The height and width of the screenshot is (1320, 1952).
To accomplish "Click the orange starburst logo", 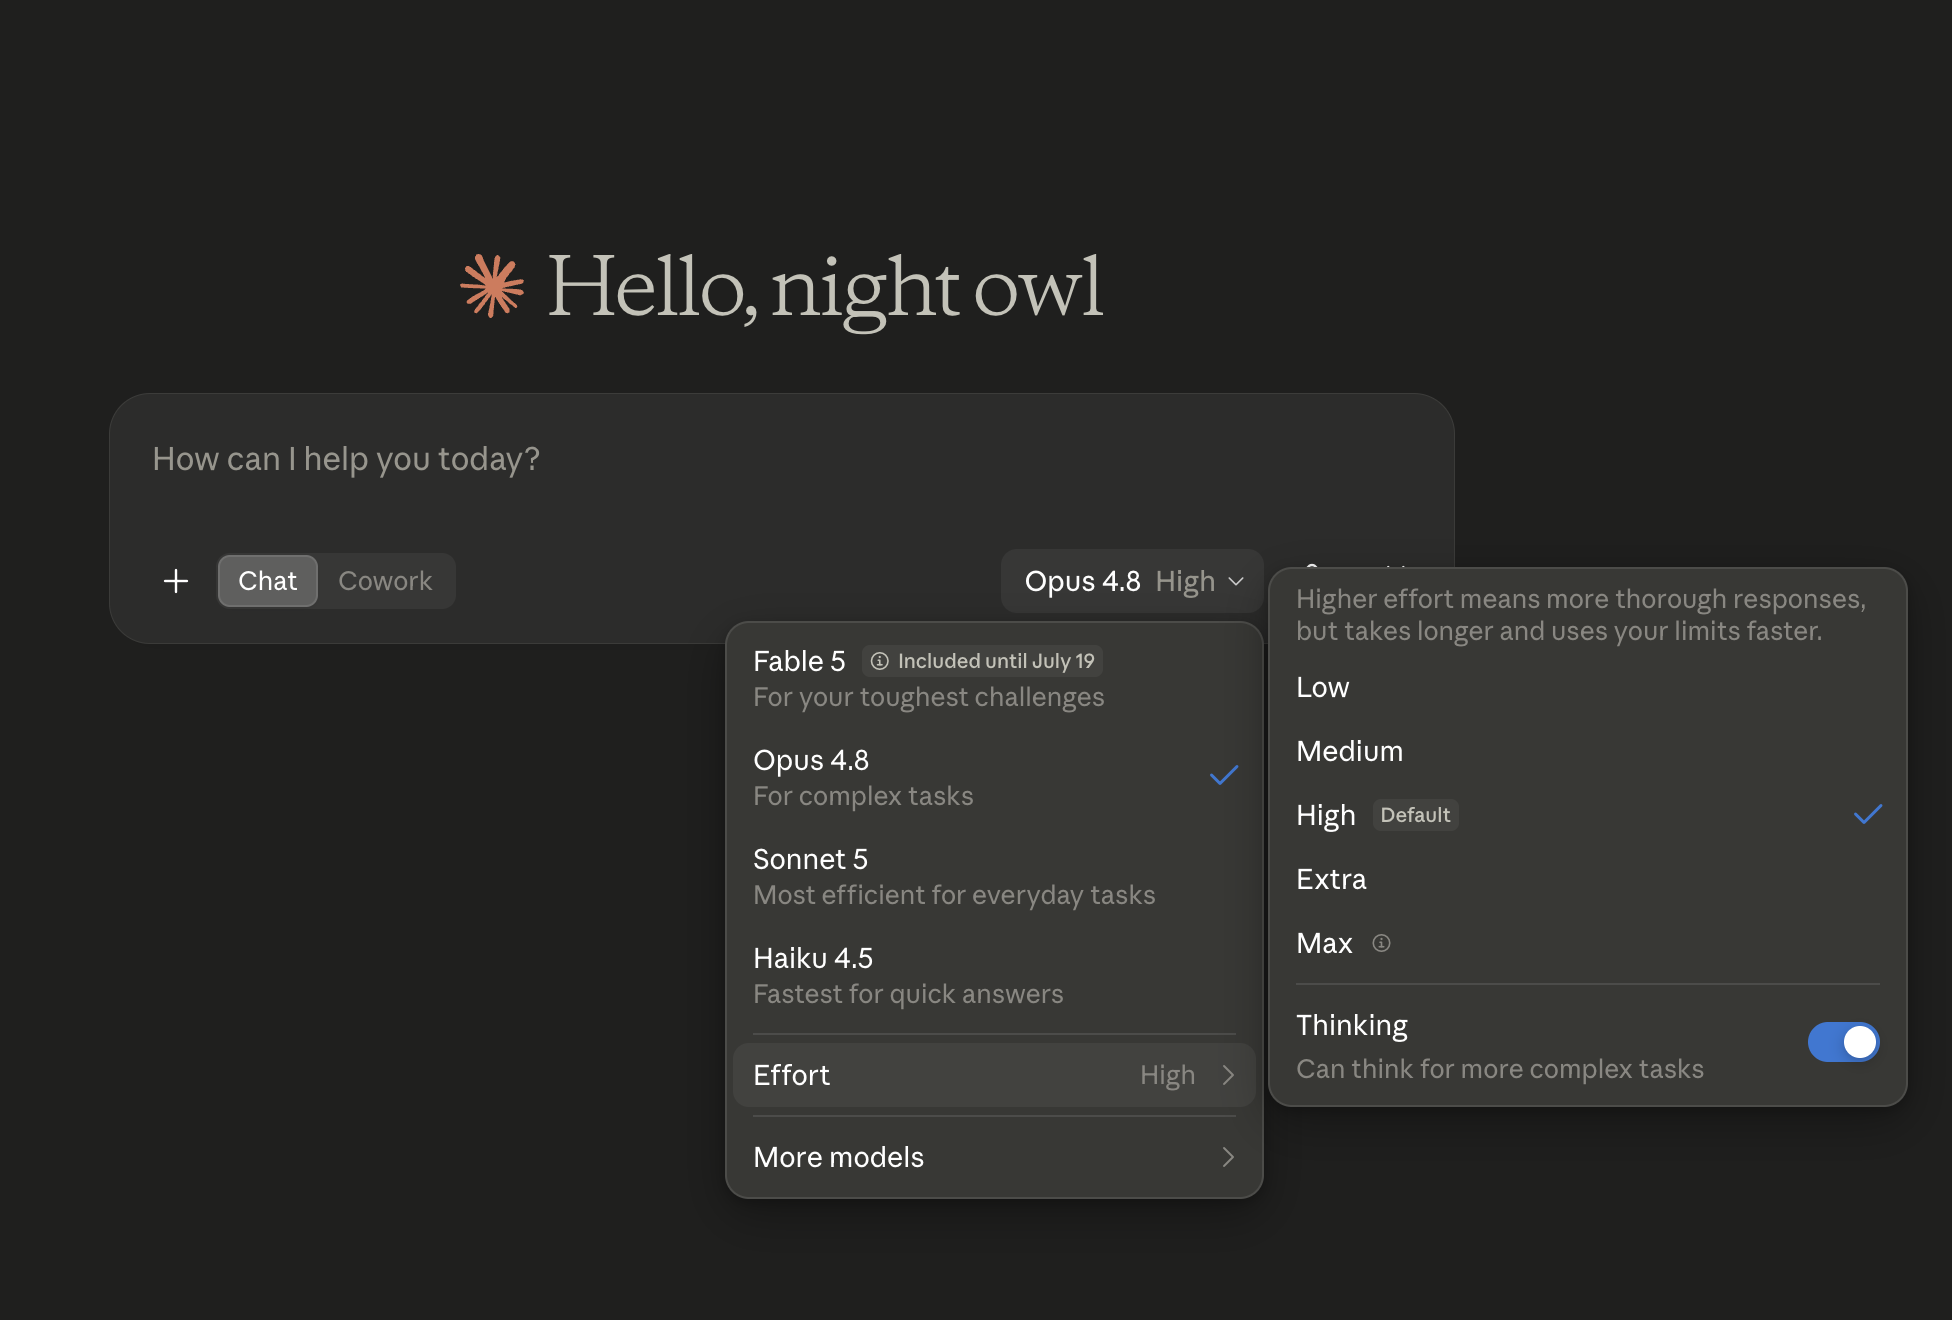I will (492, 286).
